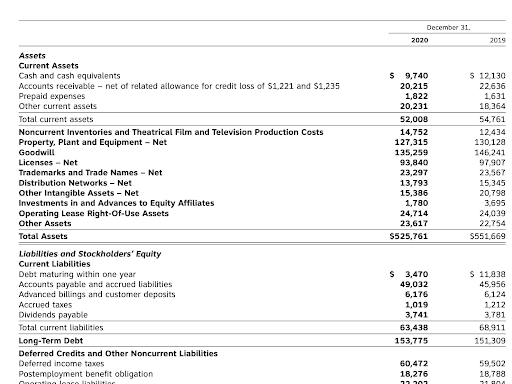Select the Noncurrent Inventories and Theatrical Film label
512x384 pixels.
point(171,132)
